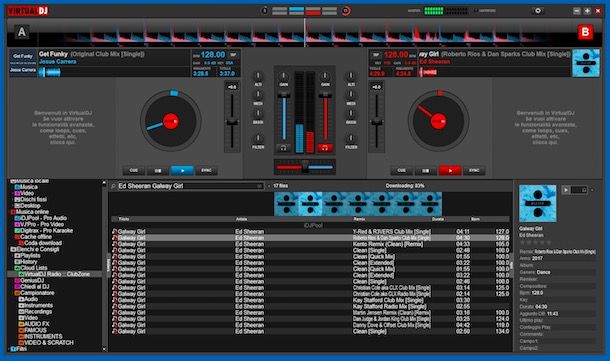Open Dischi fissi folder
610x361 pixels.
pos(30,200)
